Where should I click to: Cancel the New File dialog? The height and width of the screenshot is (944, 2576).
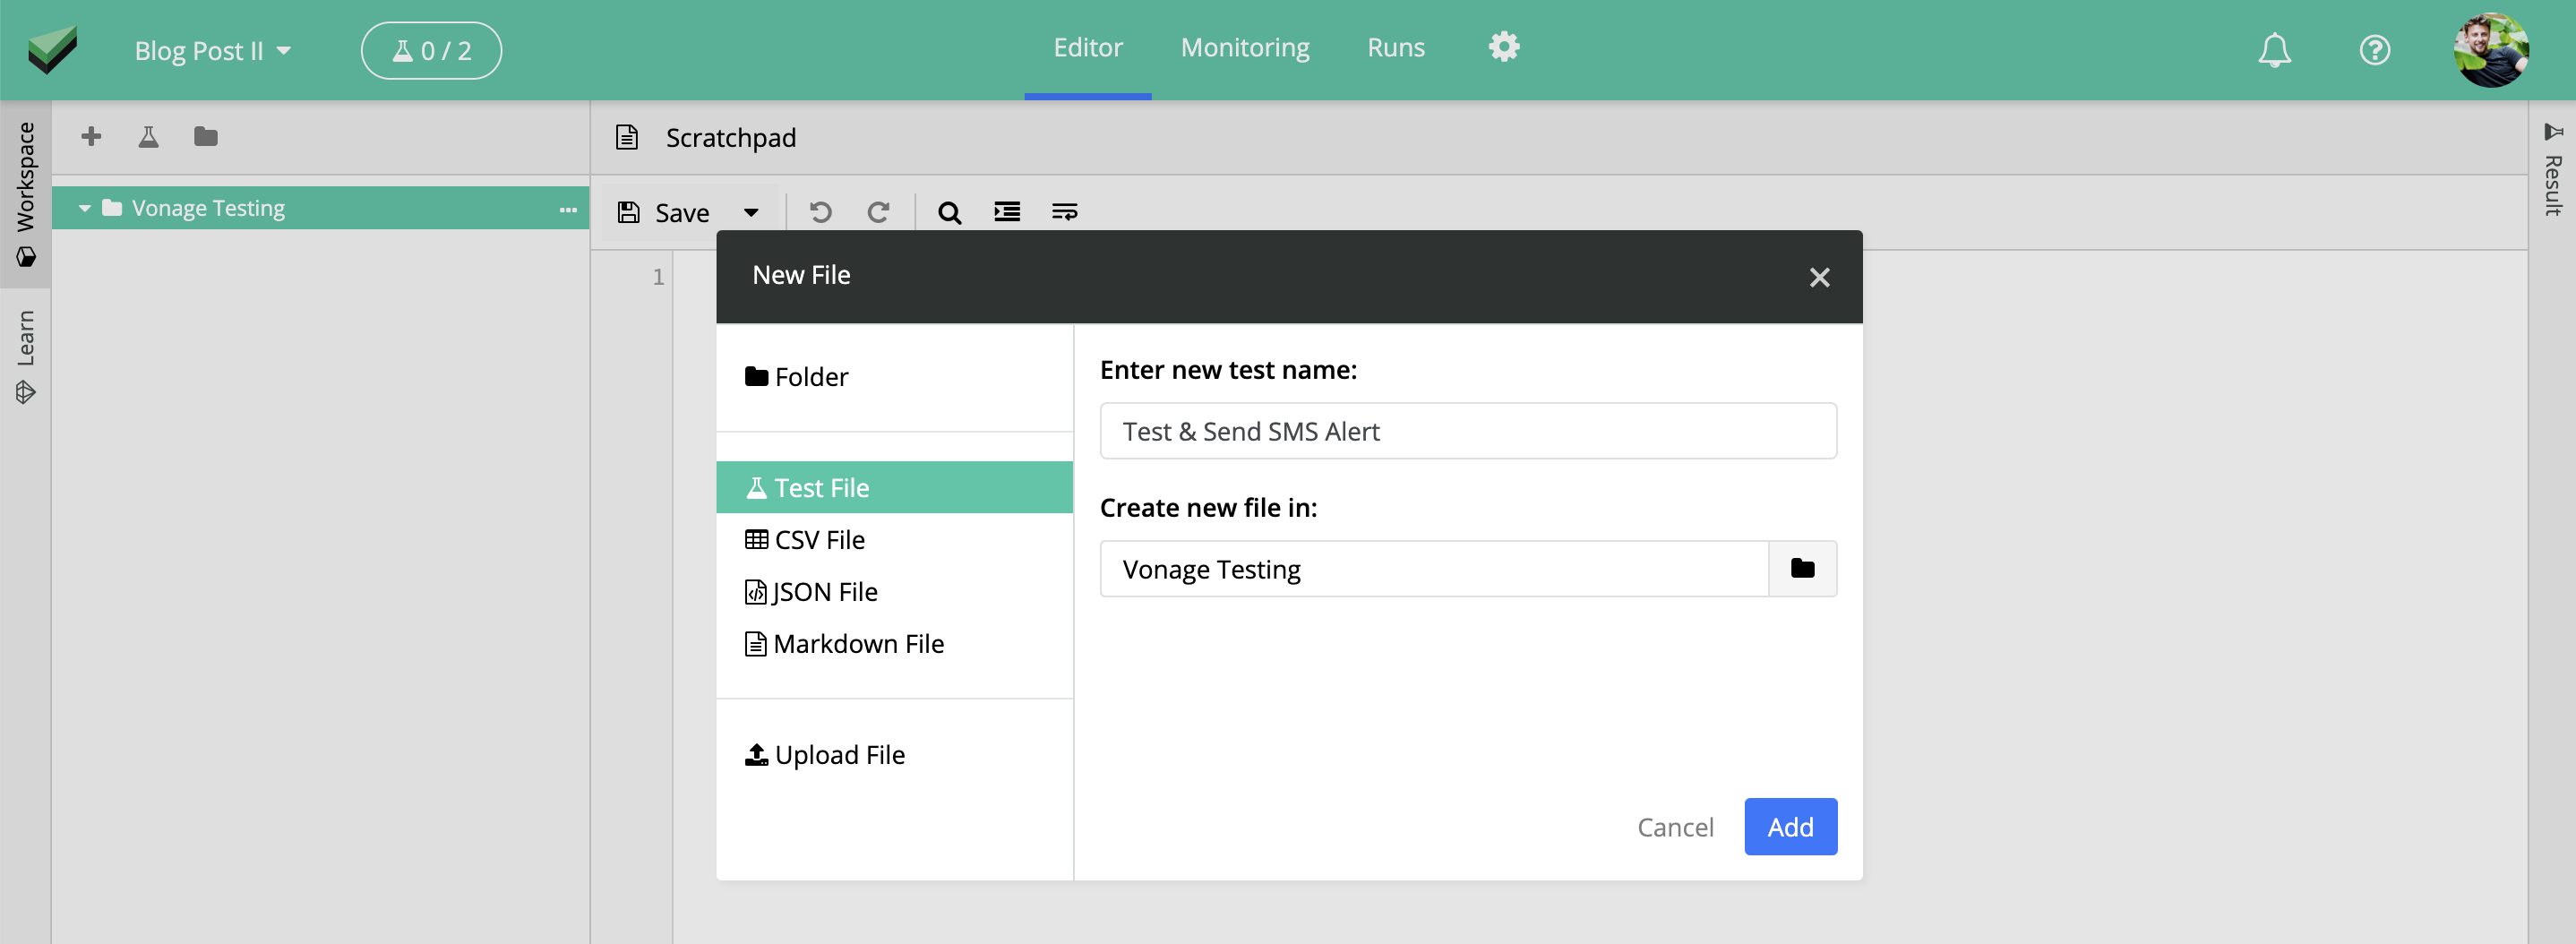[x=1674, y=827]
